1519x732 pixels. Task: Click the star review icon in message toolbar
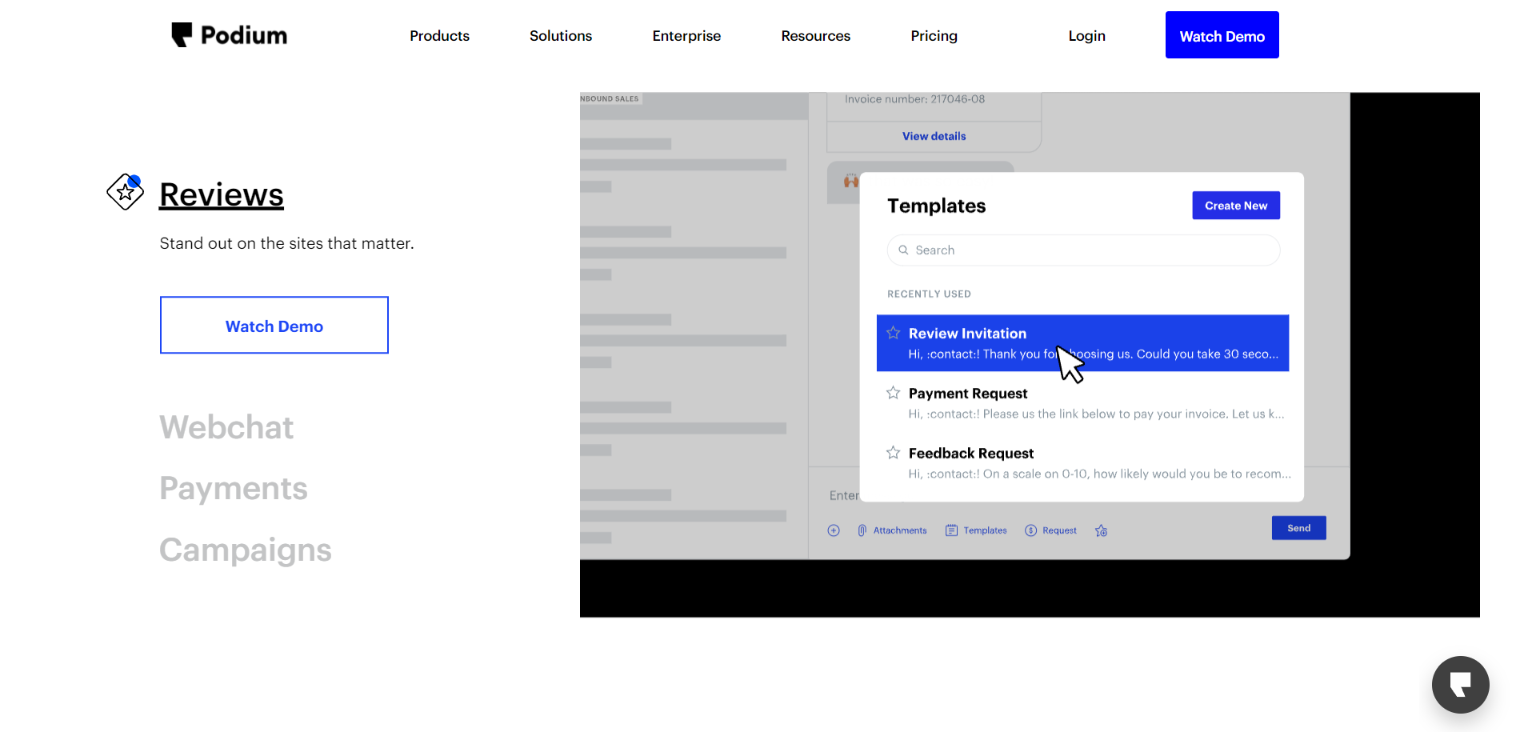pyautogui.click(x=1101, y=530)
